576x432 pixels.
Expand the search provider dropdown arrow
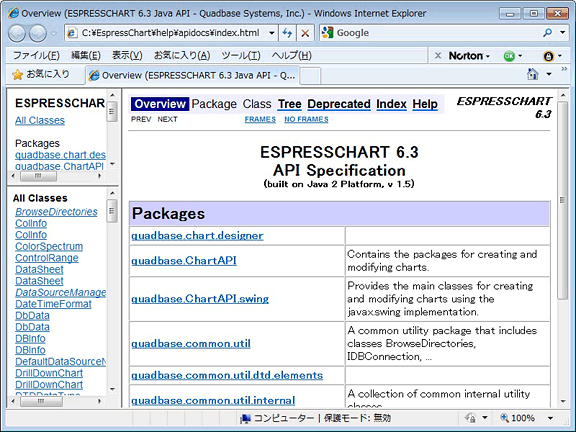pyautogui.click(x=562, y=33)
